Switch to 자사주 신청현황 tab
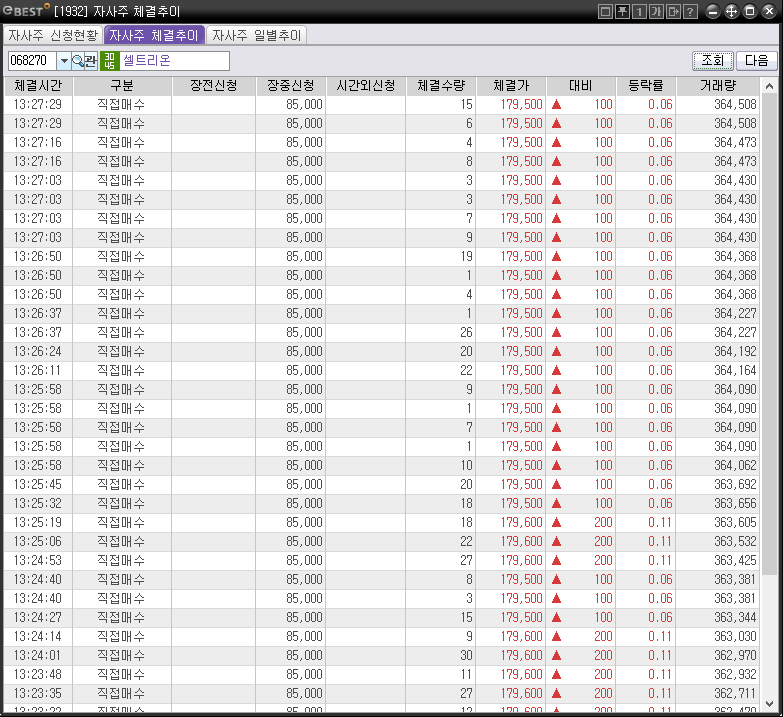 53,35
